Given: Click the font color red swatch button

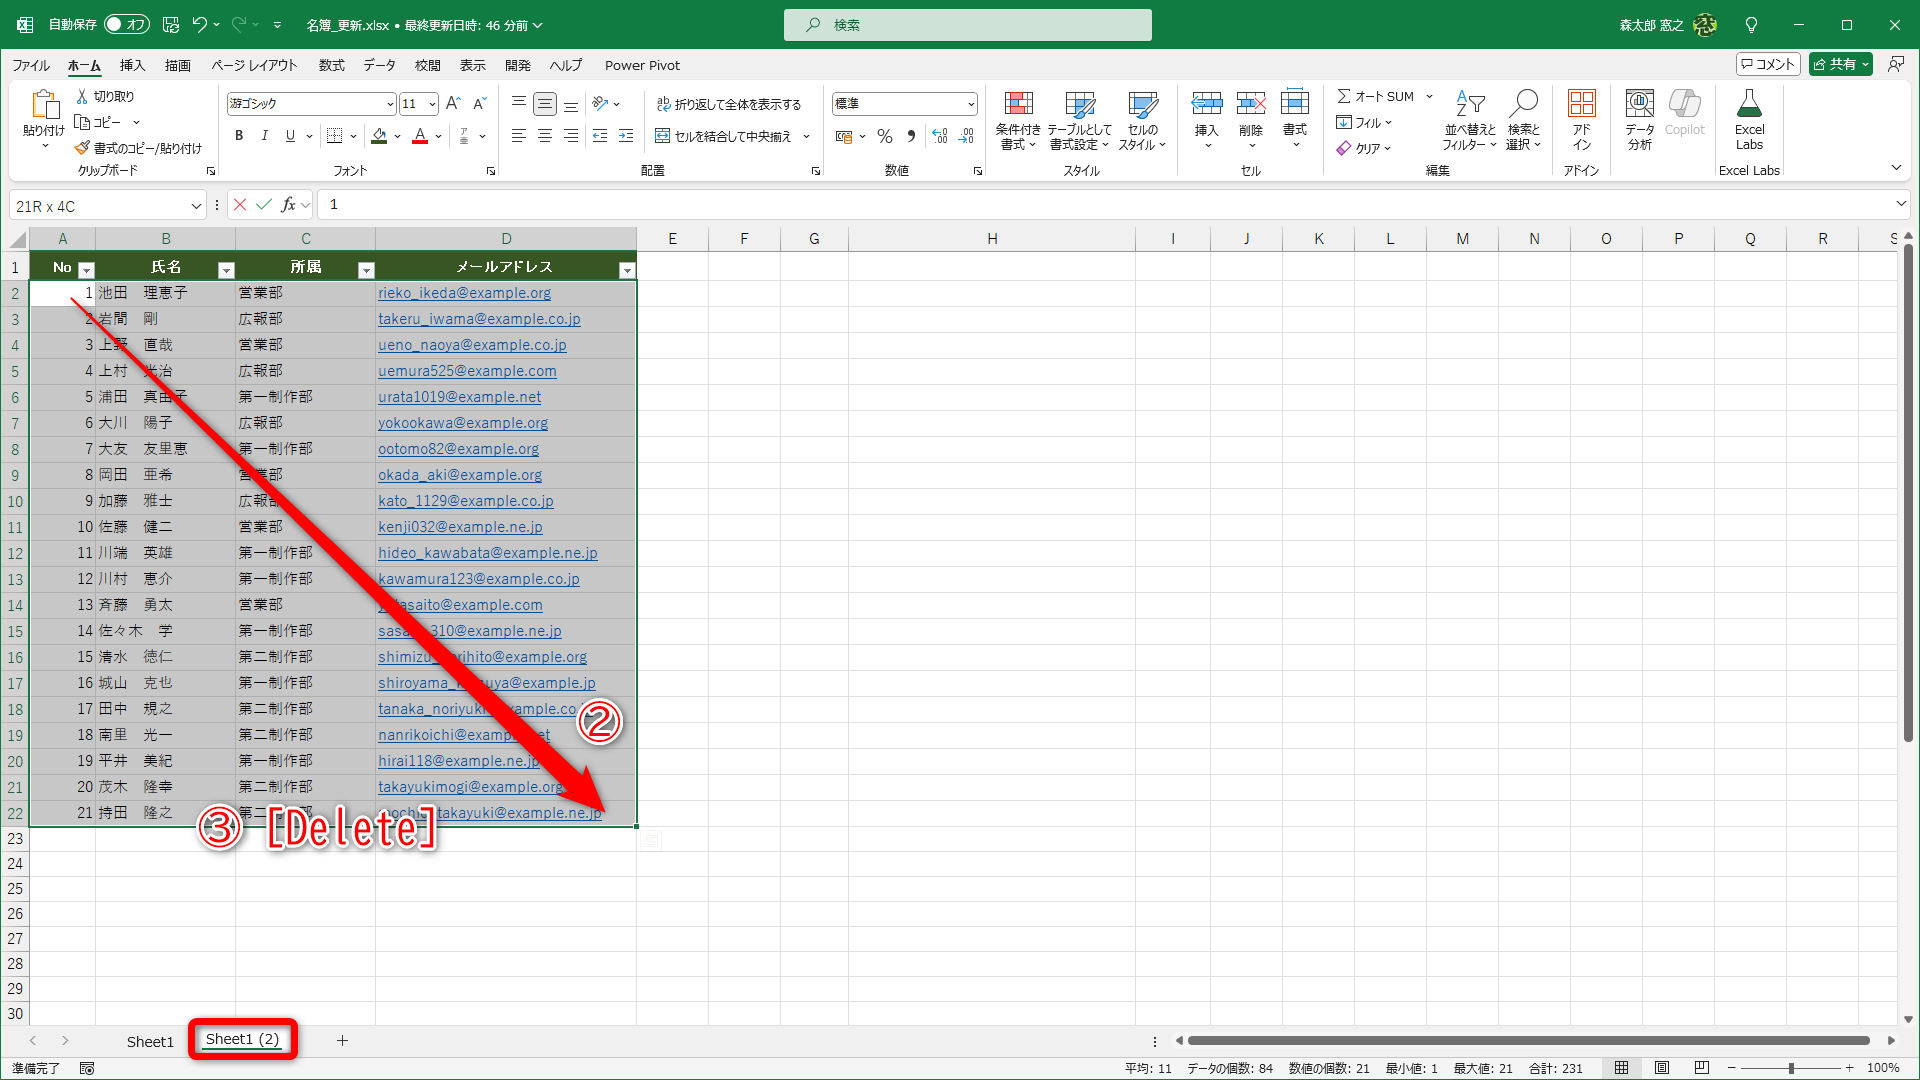Looking at the screenshot, I should tap(420, 136).
